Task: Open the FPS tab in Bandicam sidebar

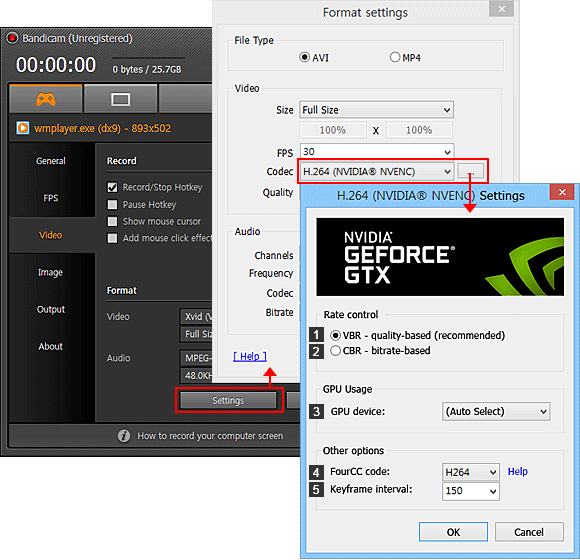Action: pos(51,198)
